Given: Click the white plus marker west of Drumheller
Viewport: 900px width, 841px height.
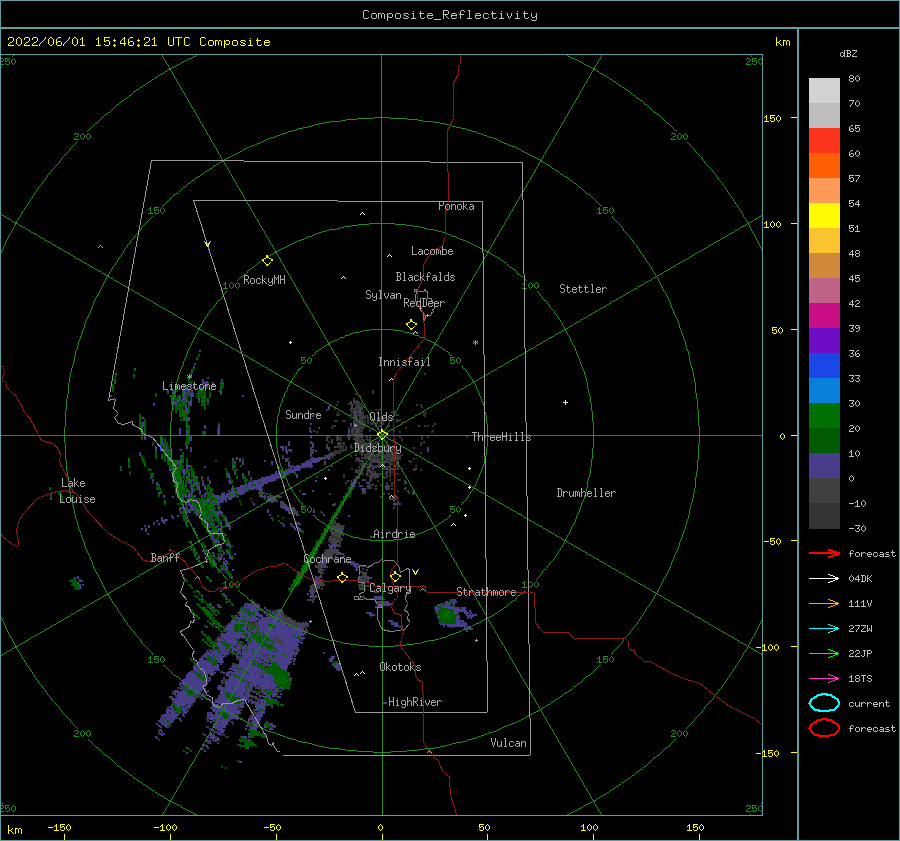Looking at the screenshot, I should 565,402.
